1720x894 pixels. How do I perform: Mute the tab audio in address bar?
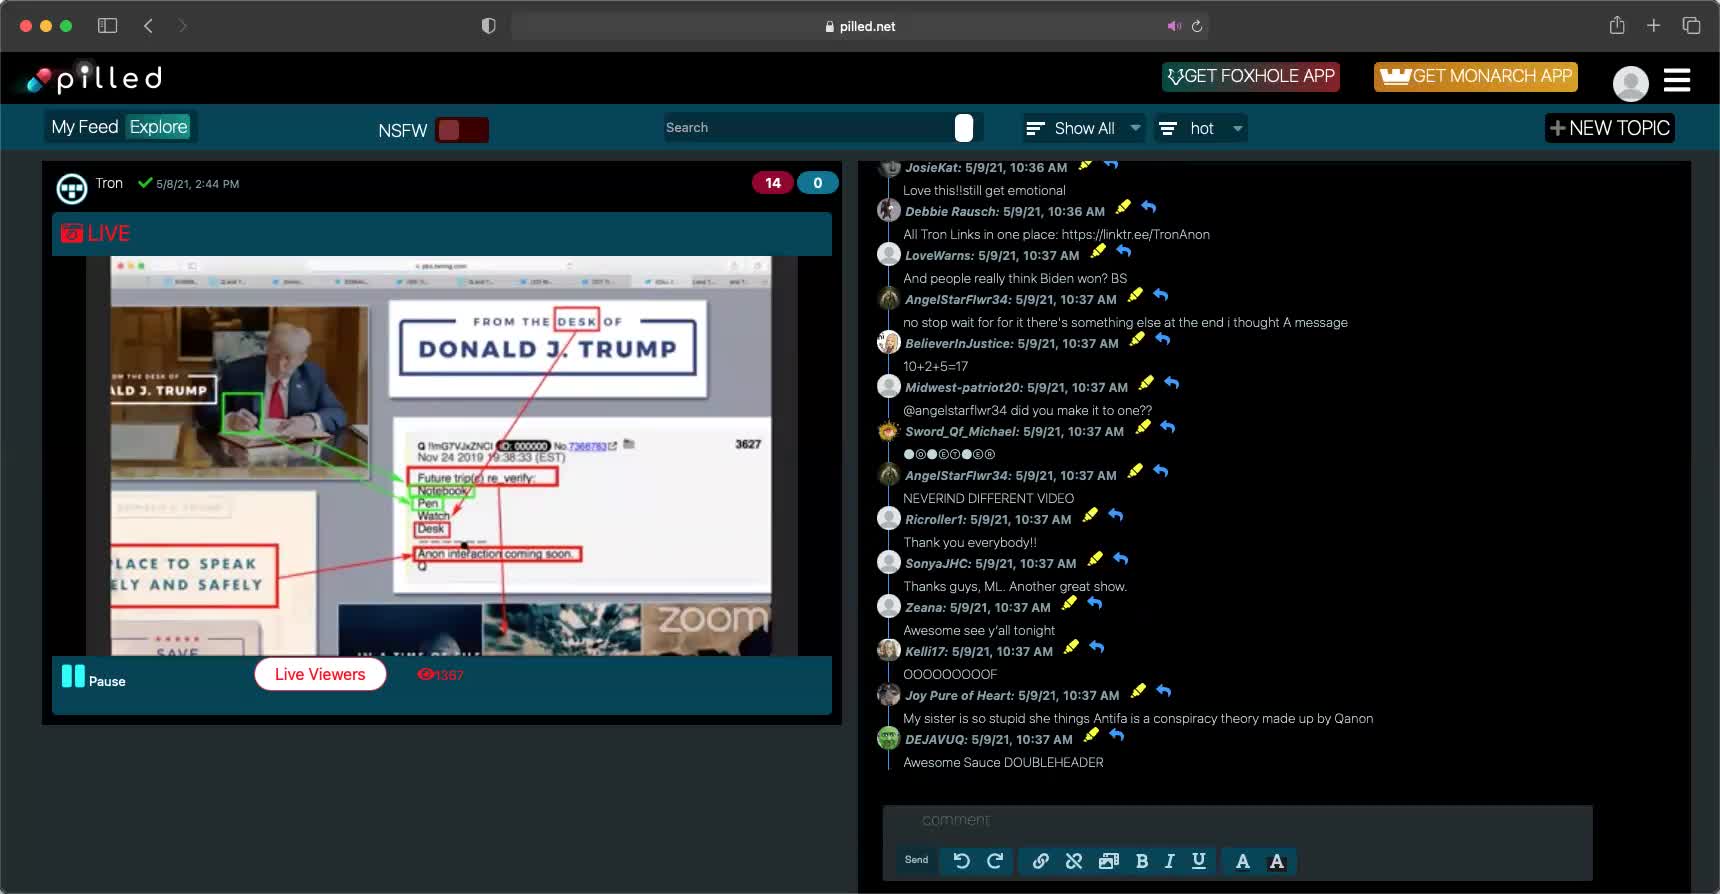click(x=1174, y=26)
